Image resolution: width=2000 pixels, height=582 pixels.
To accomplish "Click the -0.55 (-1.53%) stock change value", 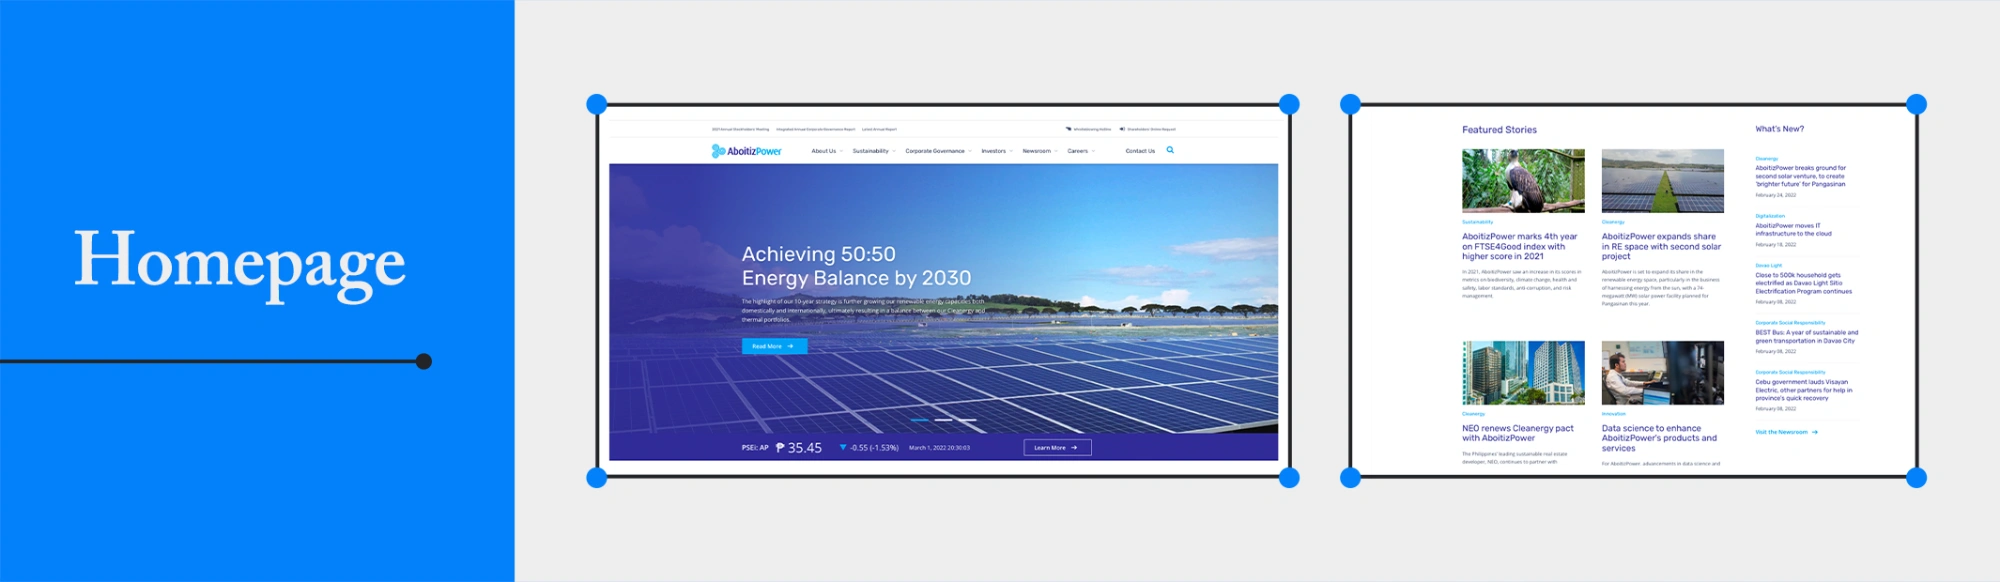I will (x=874, y=448).
